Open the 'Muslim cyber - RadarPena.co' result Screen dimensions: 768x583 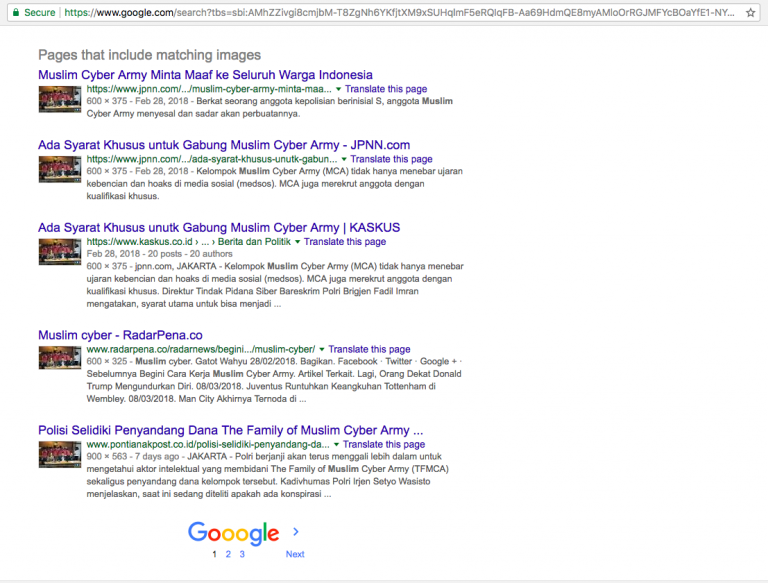pos(120,335)
